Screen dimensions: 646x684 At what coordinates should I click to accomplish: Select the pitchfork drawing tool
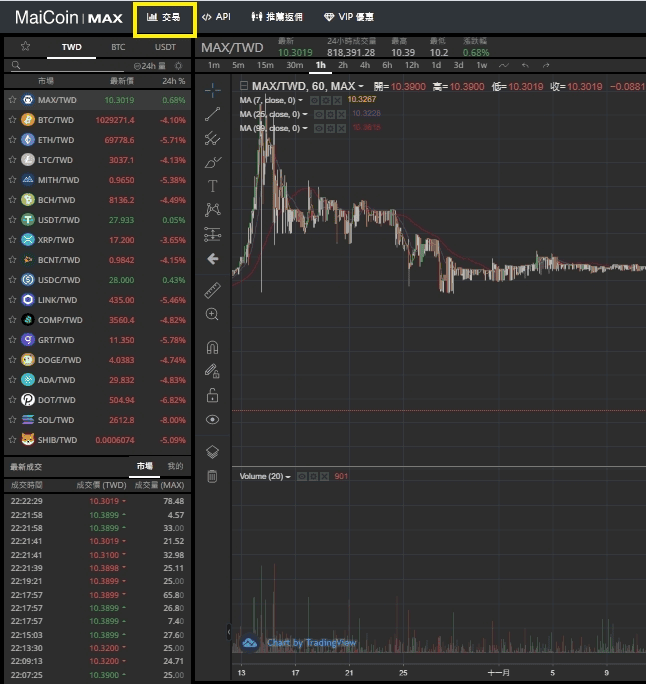212,138
